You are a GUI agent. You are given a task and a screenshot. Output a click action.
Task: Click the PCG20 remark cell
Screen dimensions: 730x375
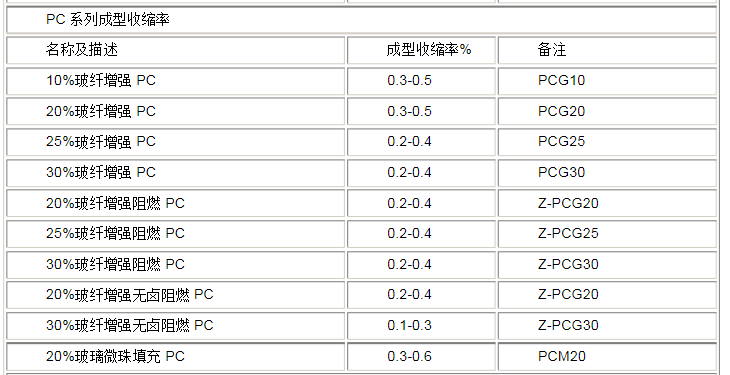tap(607, 111)
